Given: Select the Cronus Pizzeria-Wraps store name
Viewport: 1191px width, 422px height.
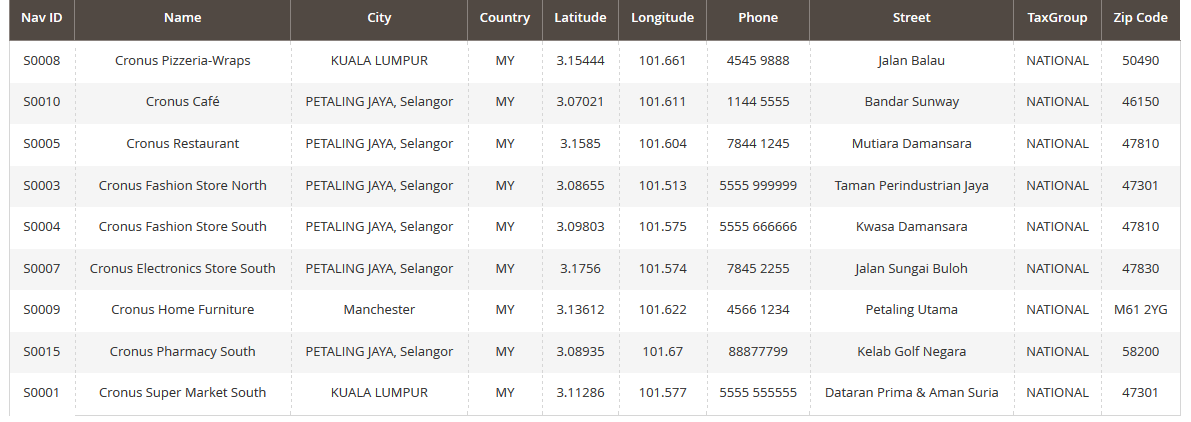Looking at the screenshot, I should [182, 61].
